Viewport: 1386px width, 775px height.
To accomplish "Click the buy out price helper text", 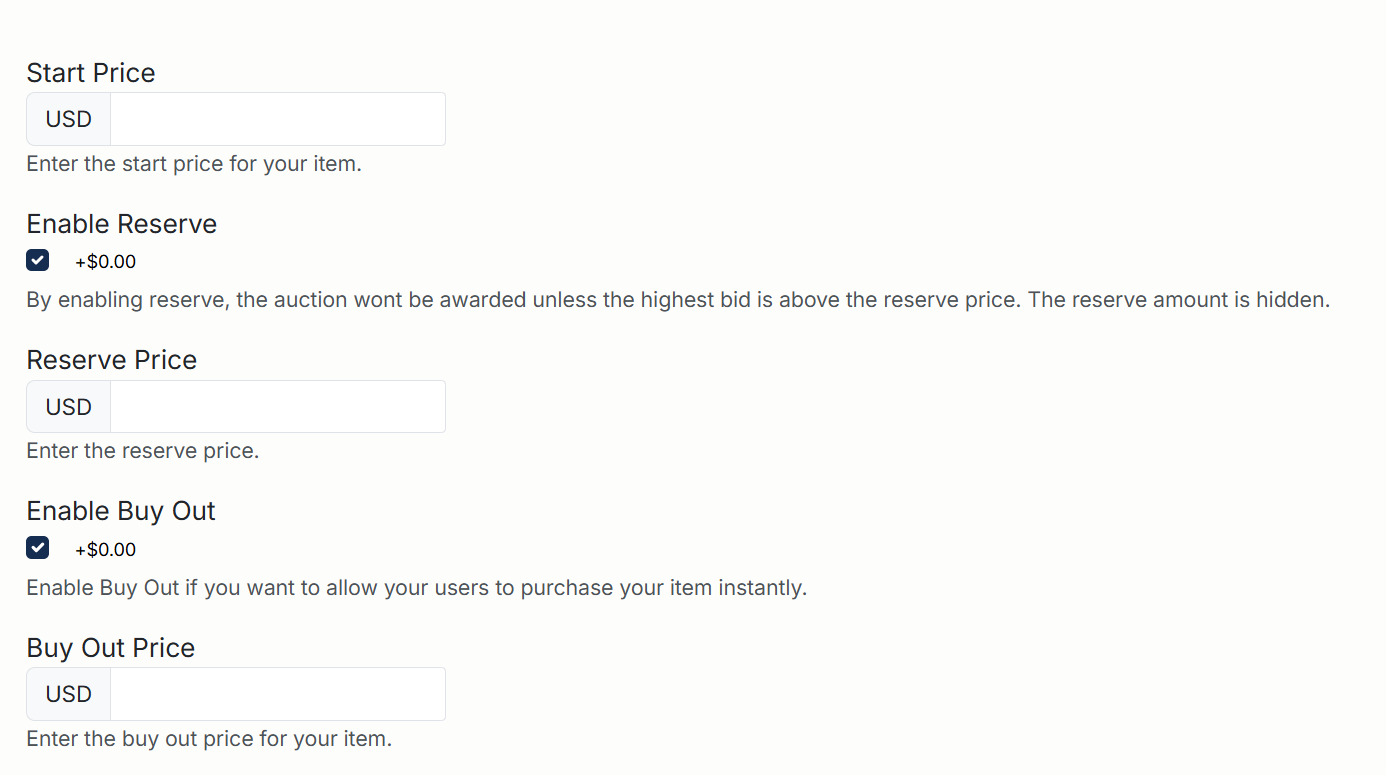I will click(210, 738).
